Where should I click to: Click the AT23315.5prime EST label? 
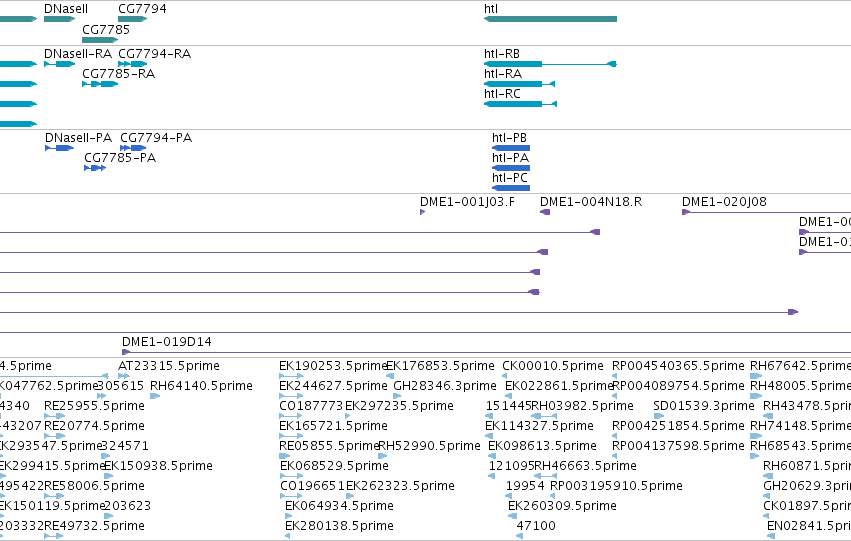[169, 366]
